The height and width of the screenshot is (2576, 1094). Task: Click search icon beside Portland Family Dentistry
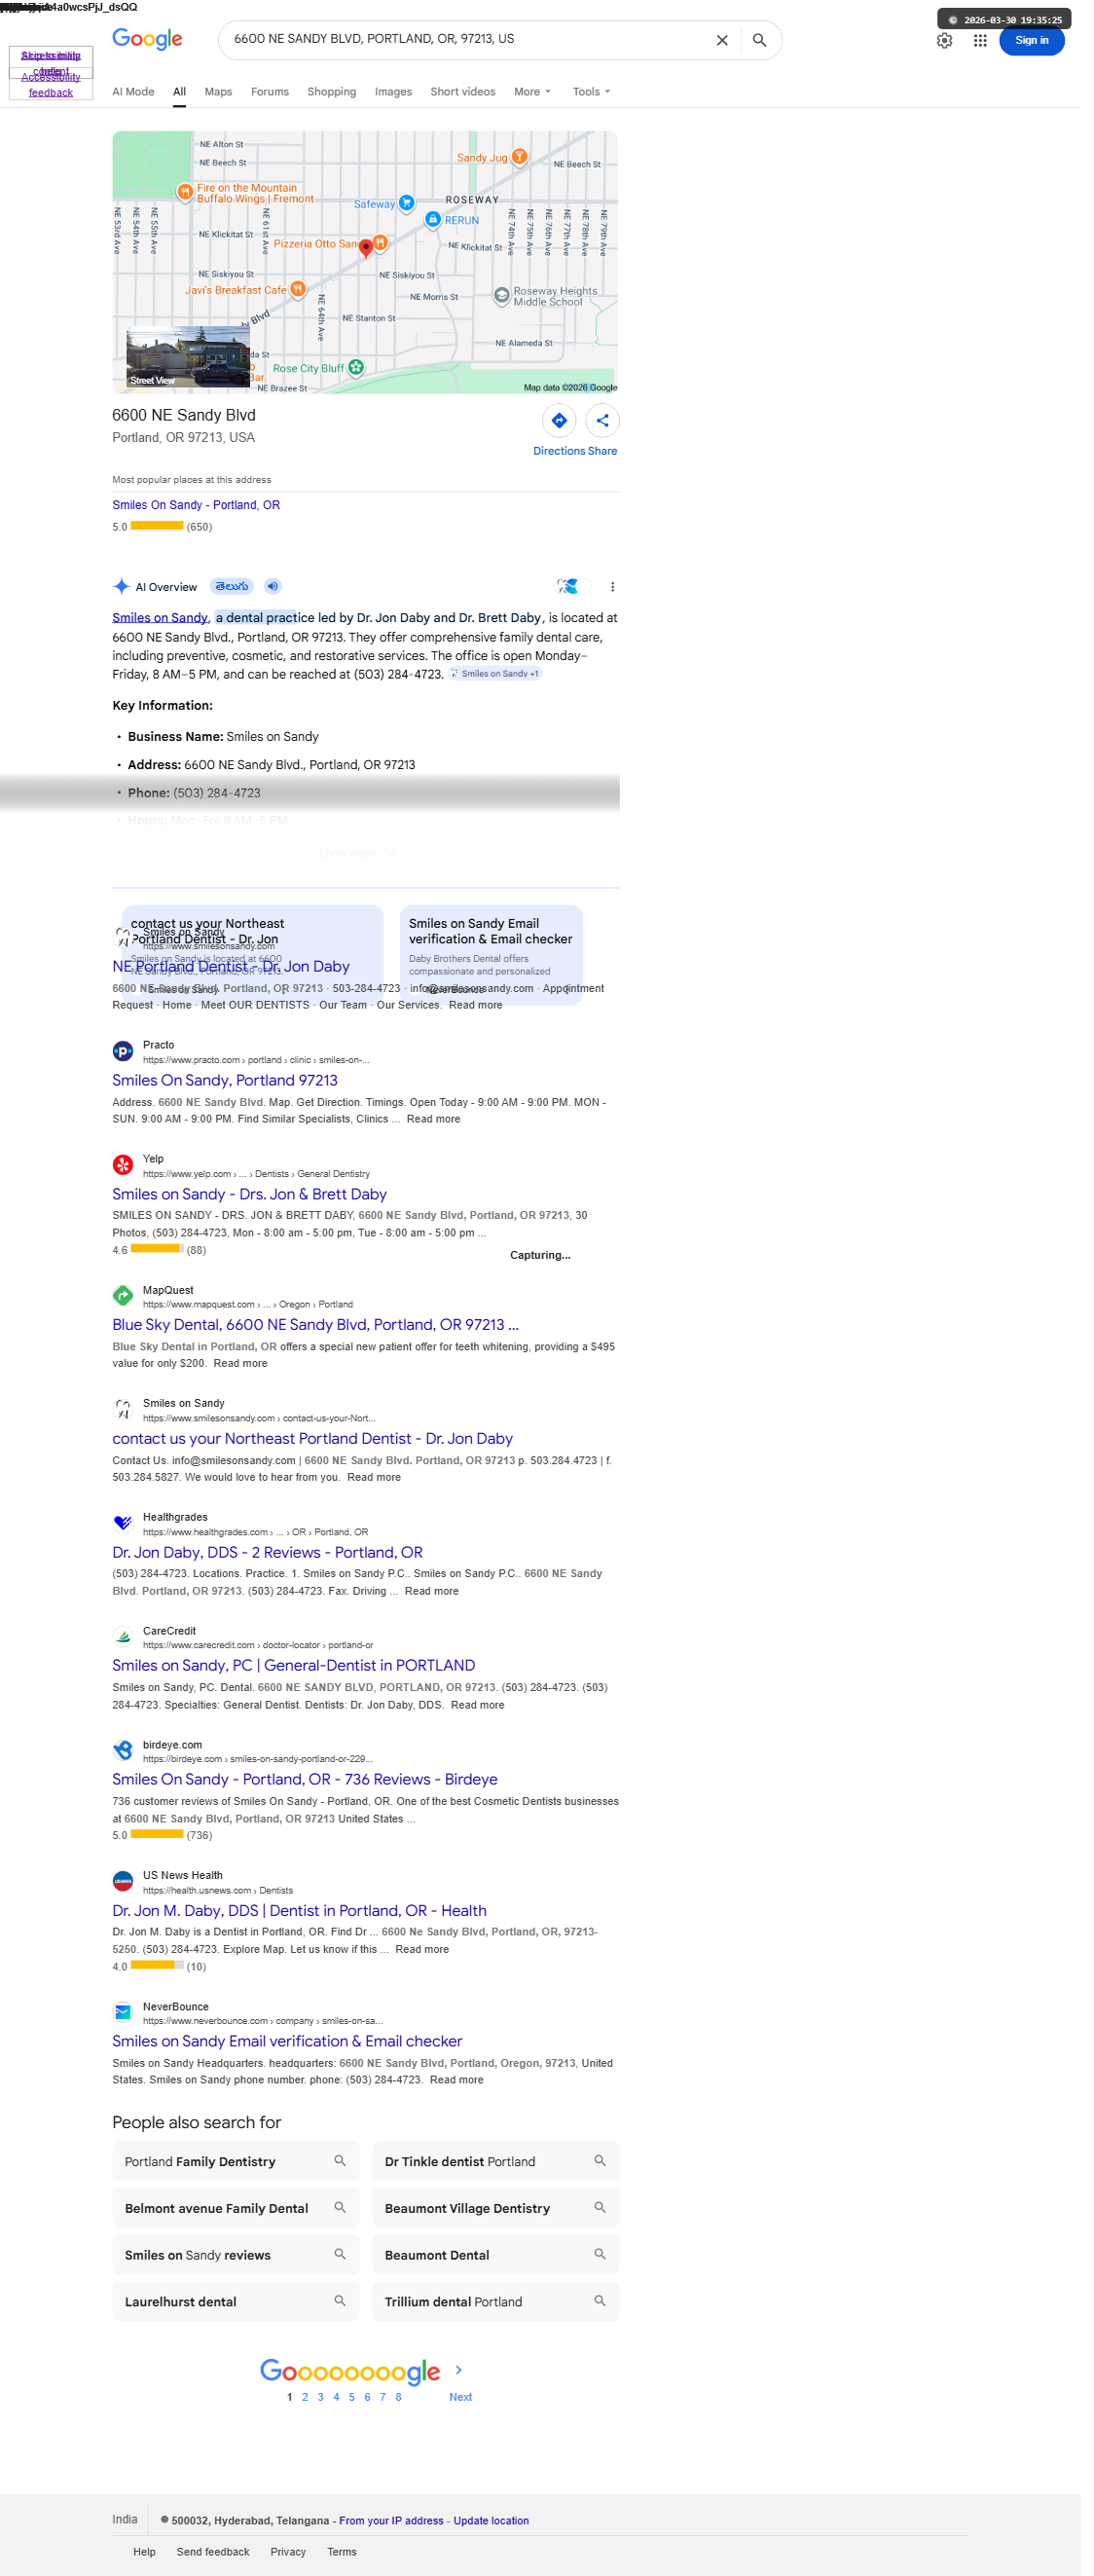pos(339,2160)
